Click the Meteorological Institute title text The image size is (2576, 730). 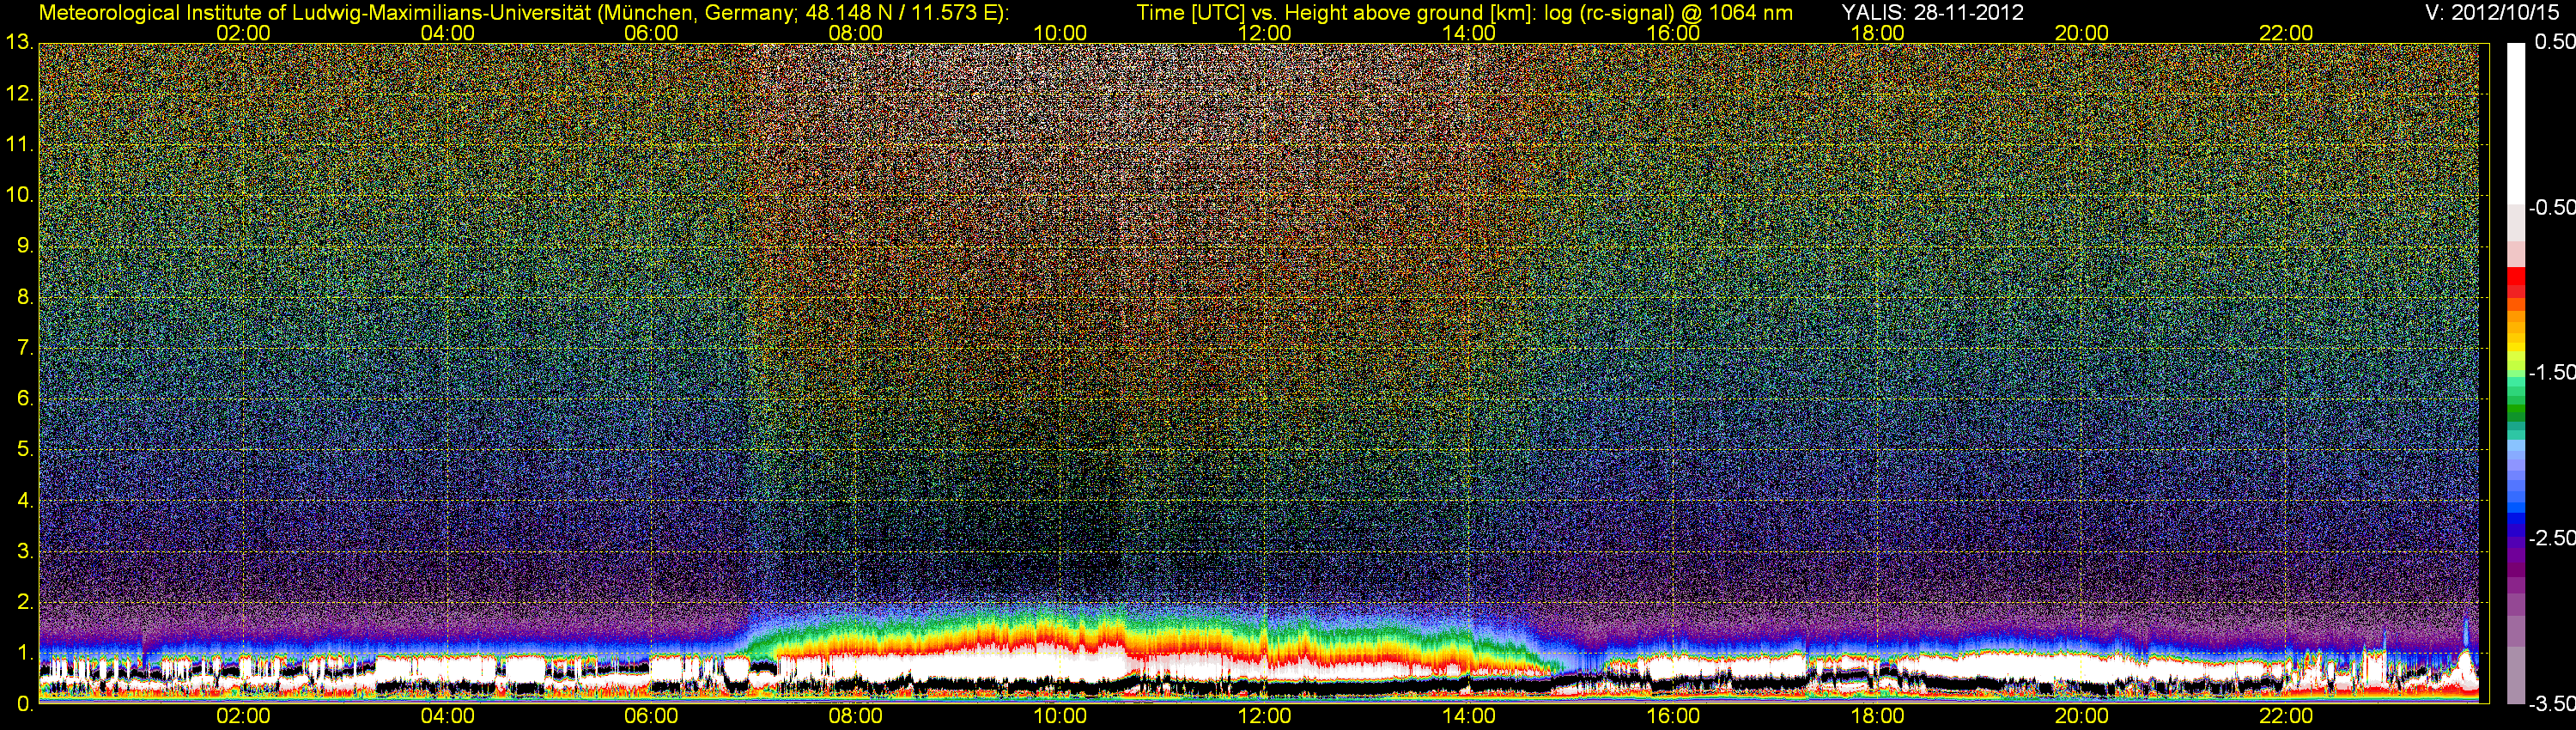point(524,13)
